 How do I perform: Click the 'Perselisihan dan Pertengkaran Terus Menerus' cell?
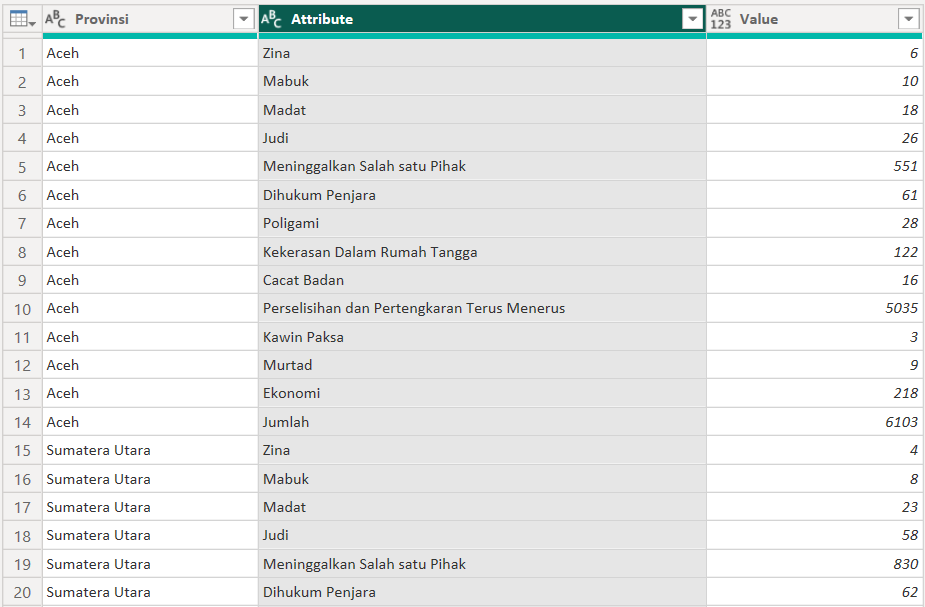414,309
